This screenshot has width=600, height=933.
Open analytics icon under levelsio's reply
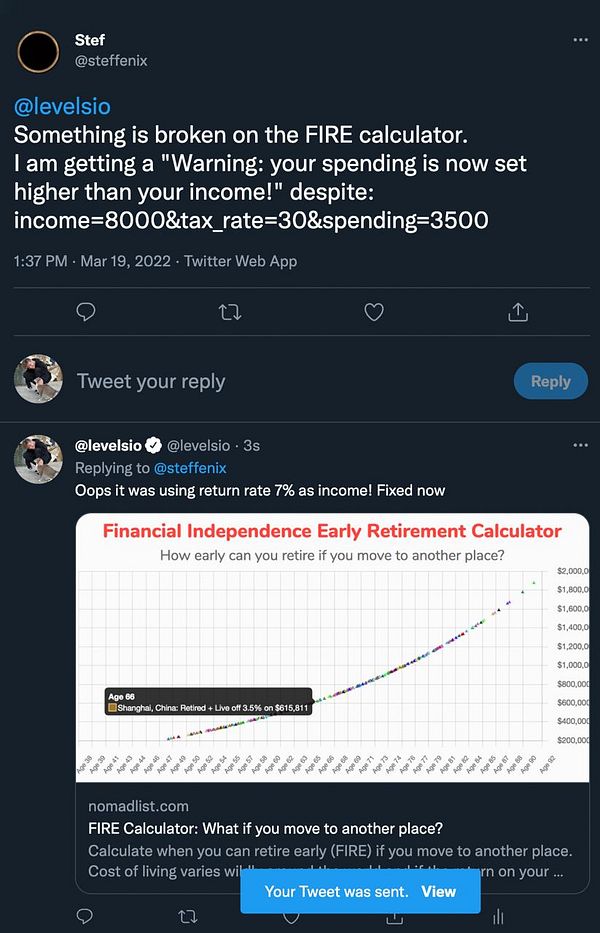pyautogui.click(x=497, y=915)
